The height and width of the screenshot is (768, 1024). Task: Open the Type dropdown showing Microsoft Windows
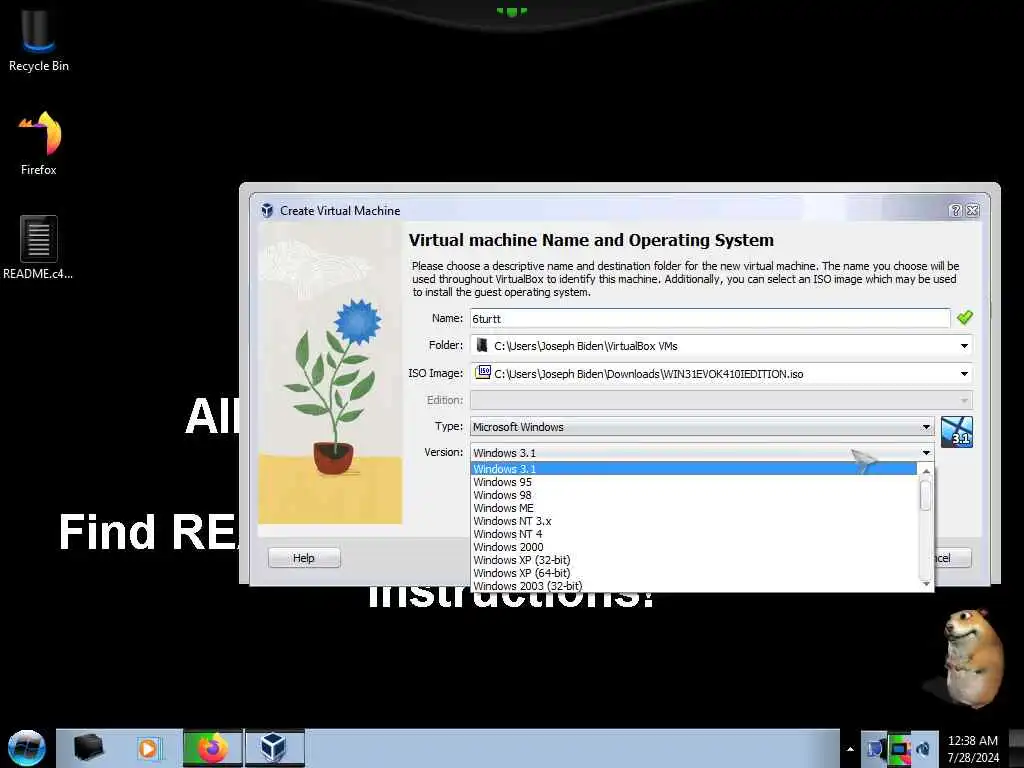click(702, 427)
